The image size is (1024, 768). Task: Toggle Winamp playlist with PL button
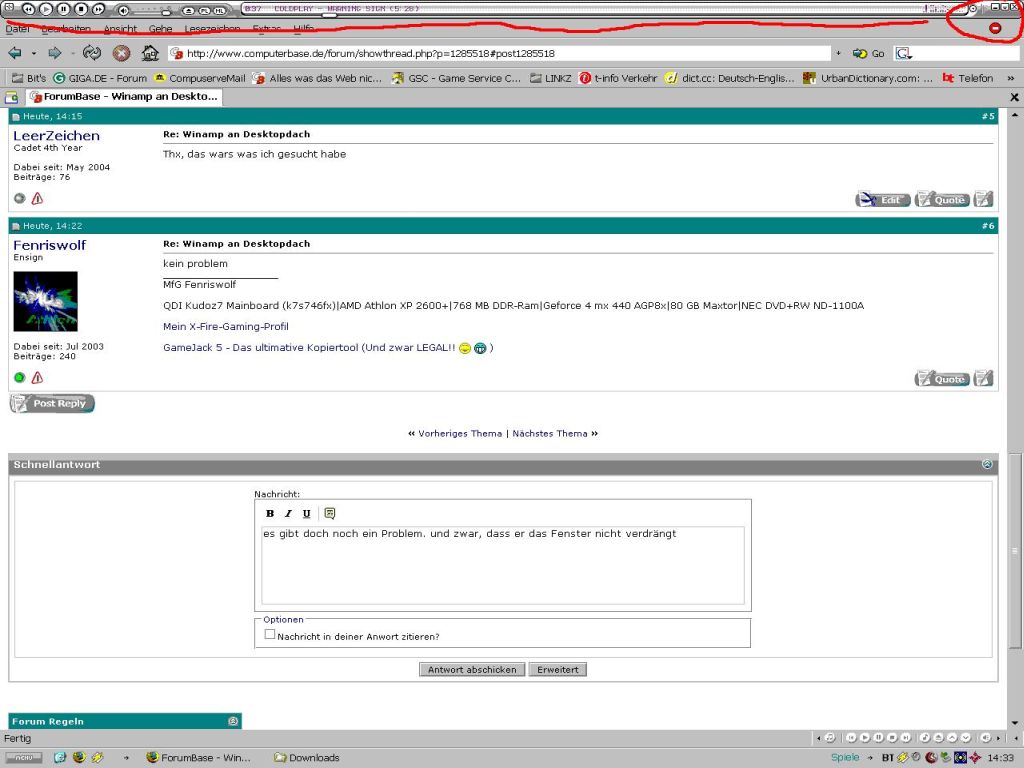click(204, 10)
